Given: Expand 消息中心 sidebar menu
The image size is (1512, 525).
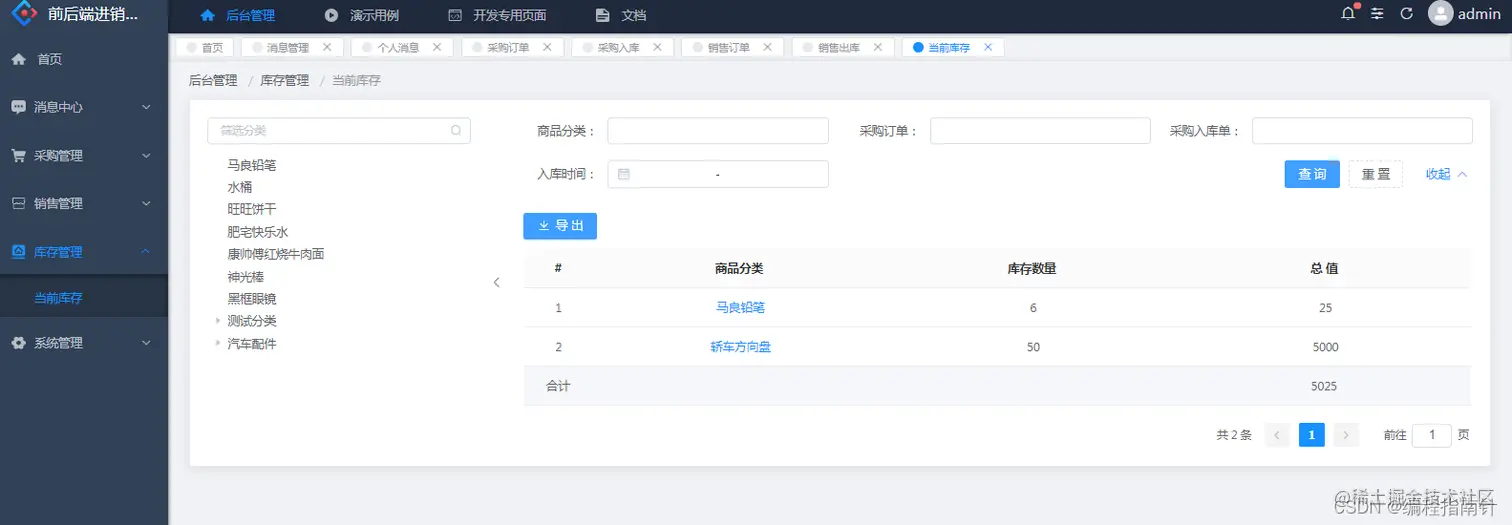Looking at the screenshot, I should [84, 107].
